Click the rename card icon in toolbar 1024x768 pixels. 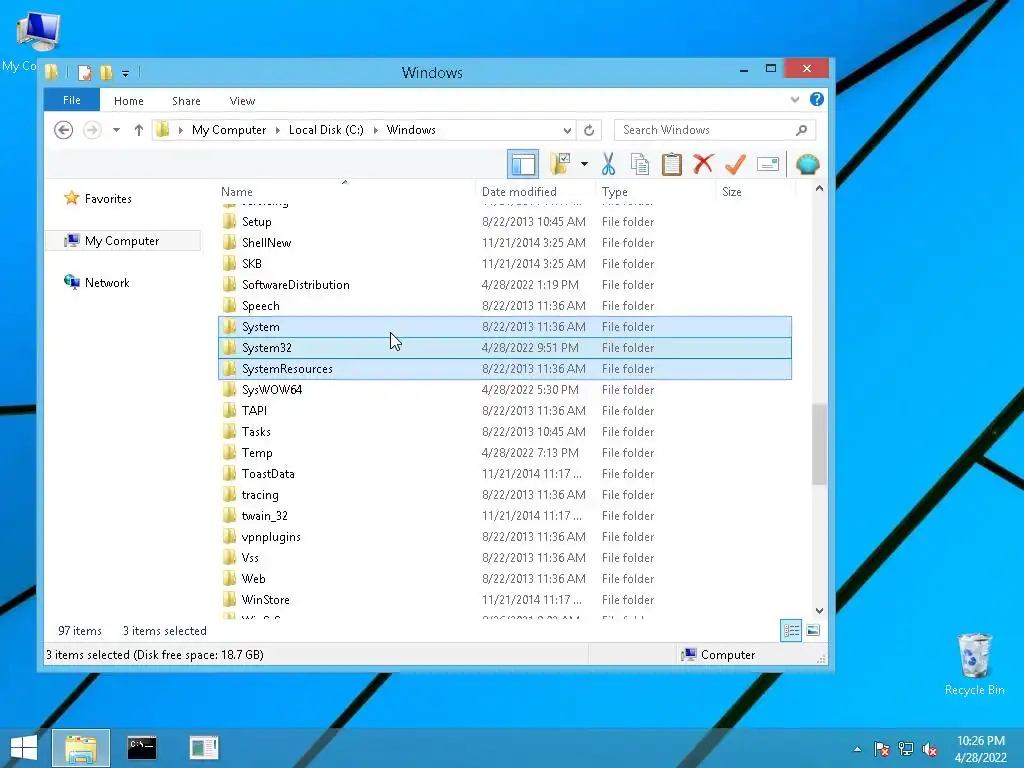pos(768,164)
